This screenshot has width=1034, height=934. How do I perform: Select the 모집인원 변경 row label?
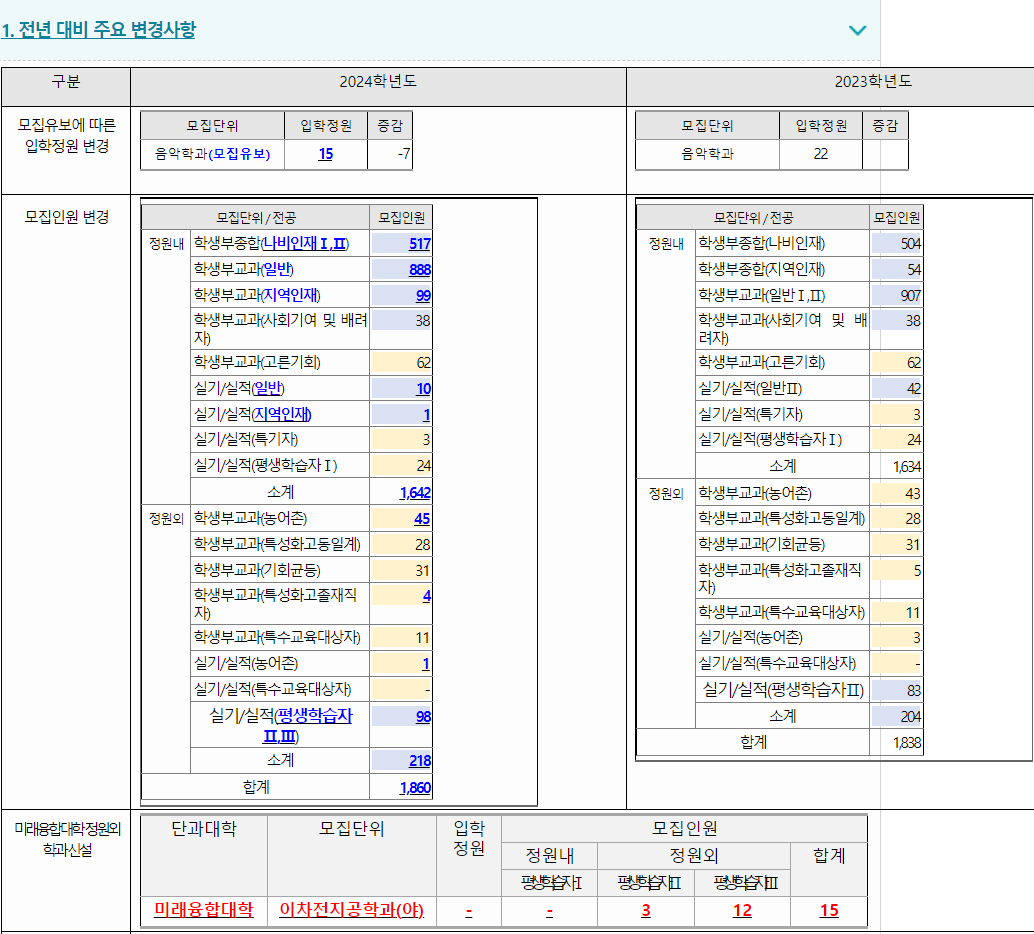pyautogui.click(x=67, y=217)
